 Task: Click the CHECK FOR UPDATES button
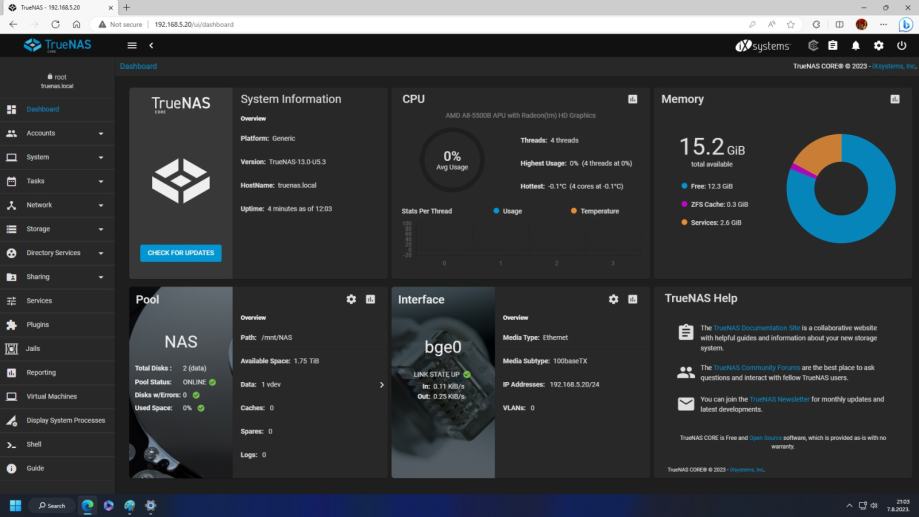[181, 253]
